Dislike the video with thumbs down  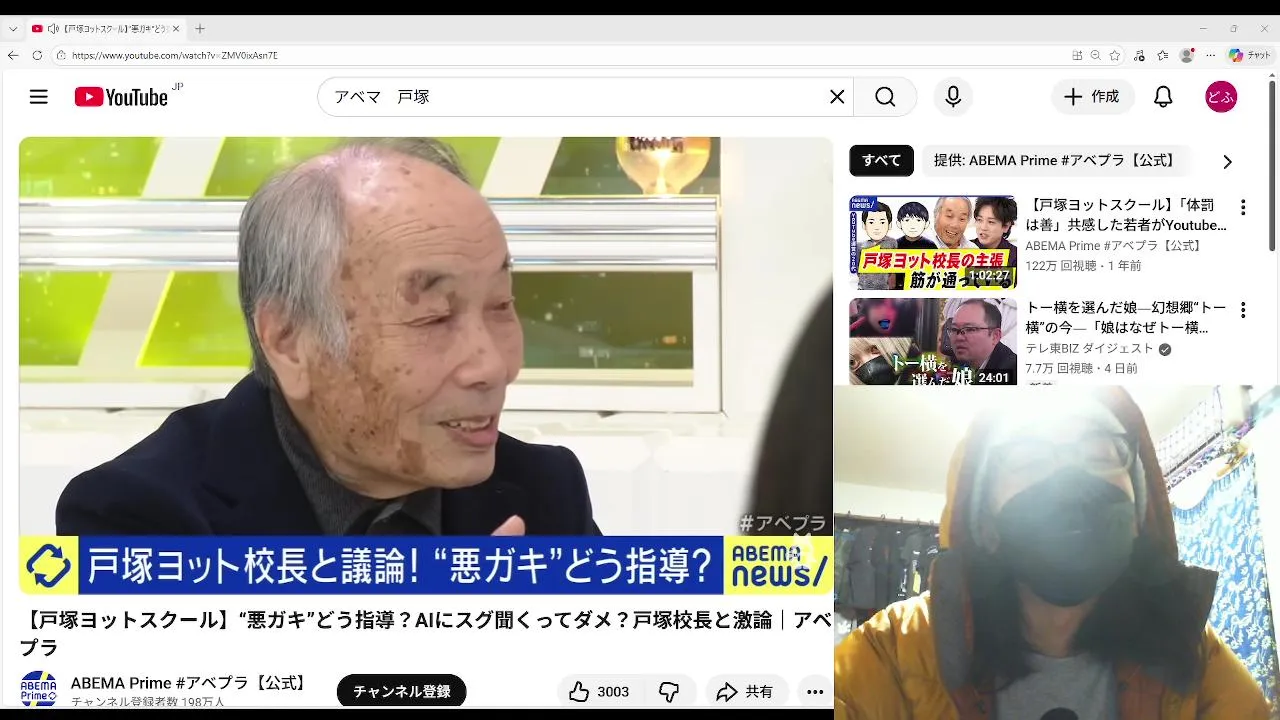(669, 691)
